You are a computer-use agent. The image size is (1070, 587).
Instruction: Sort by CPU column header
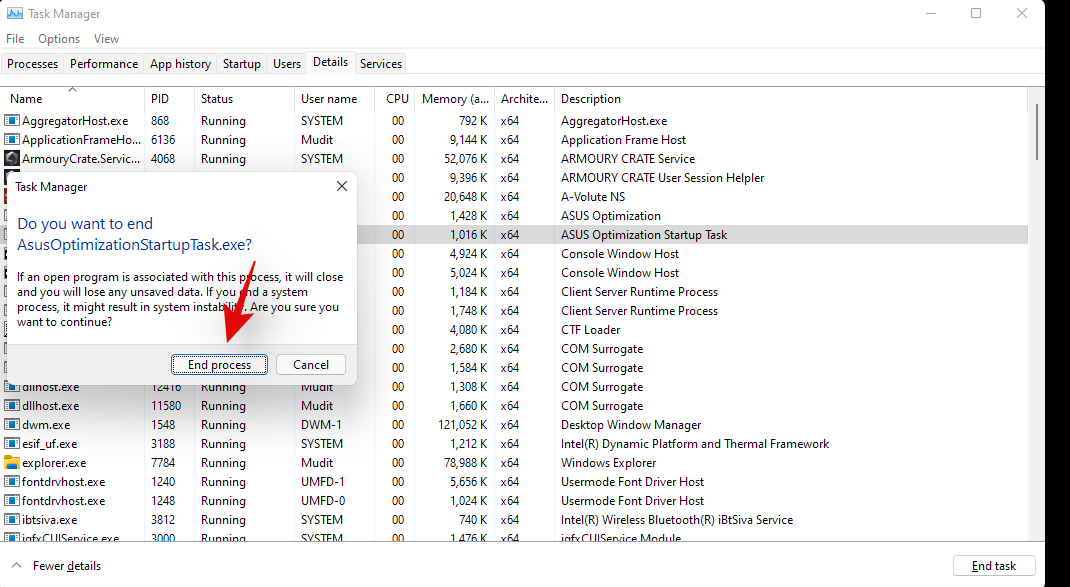click(397, 99)
